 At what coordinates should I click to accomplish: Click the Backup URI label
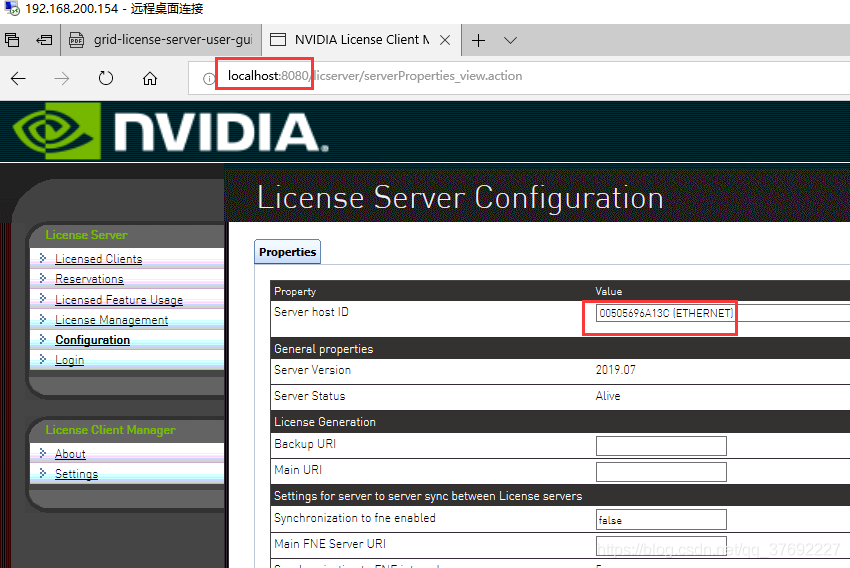pyautogui.click(x=305, y=444)
